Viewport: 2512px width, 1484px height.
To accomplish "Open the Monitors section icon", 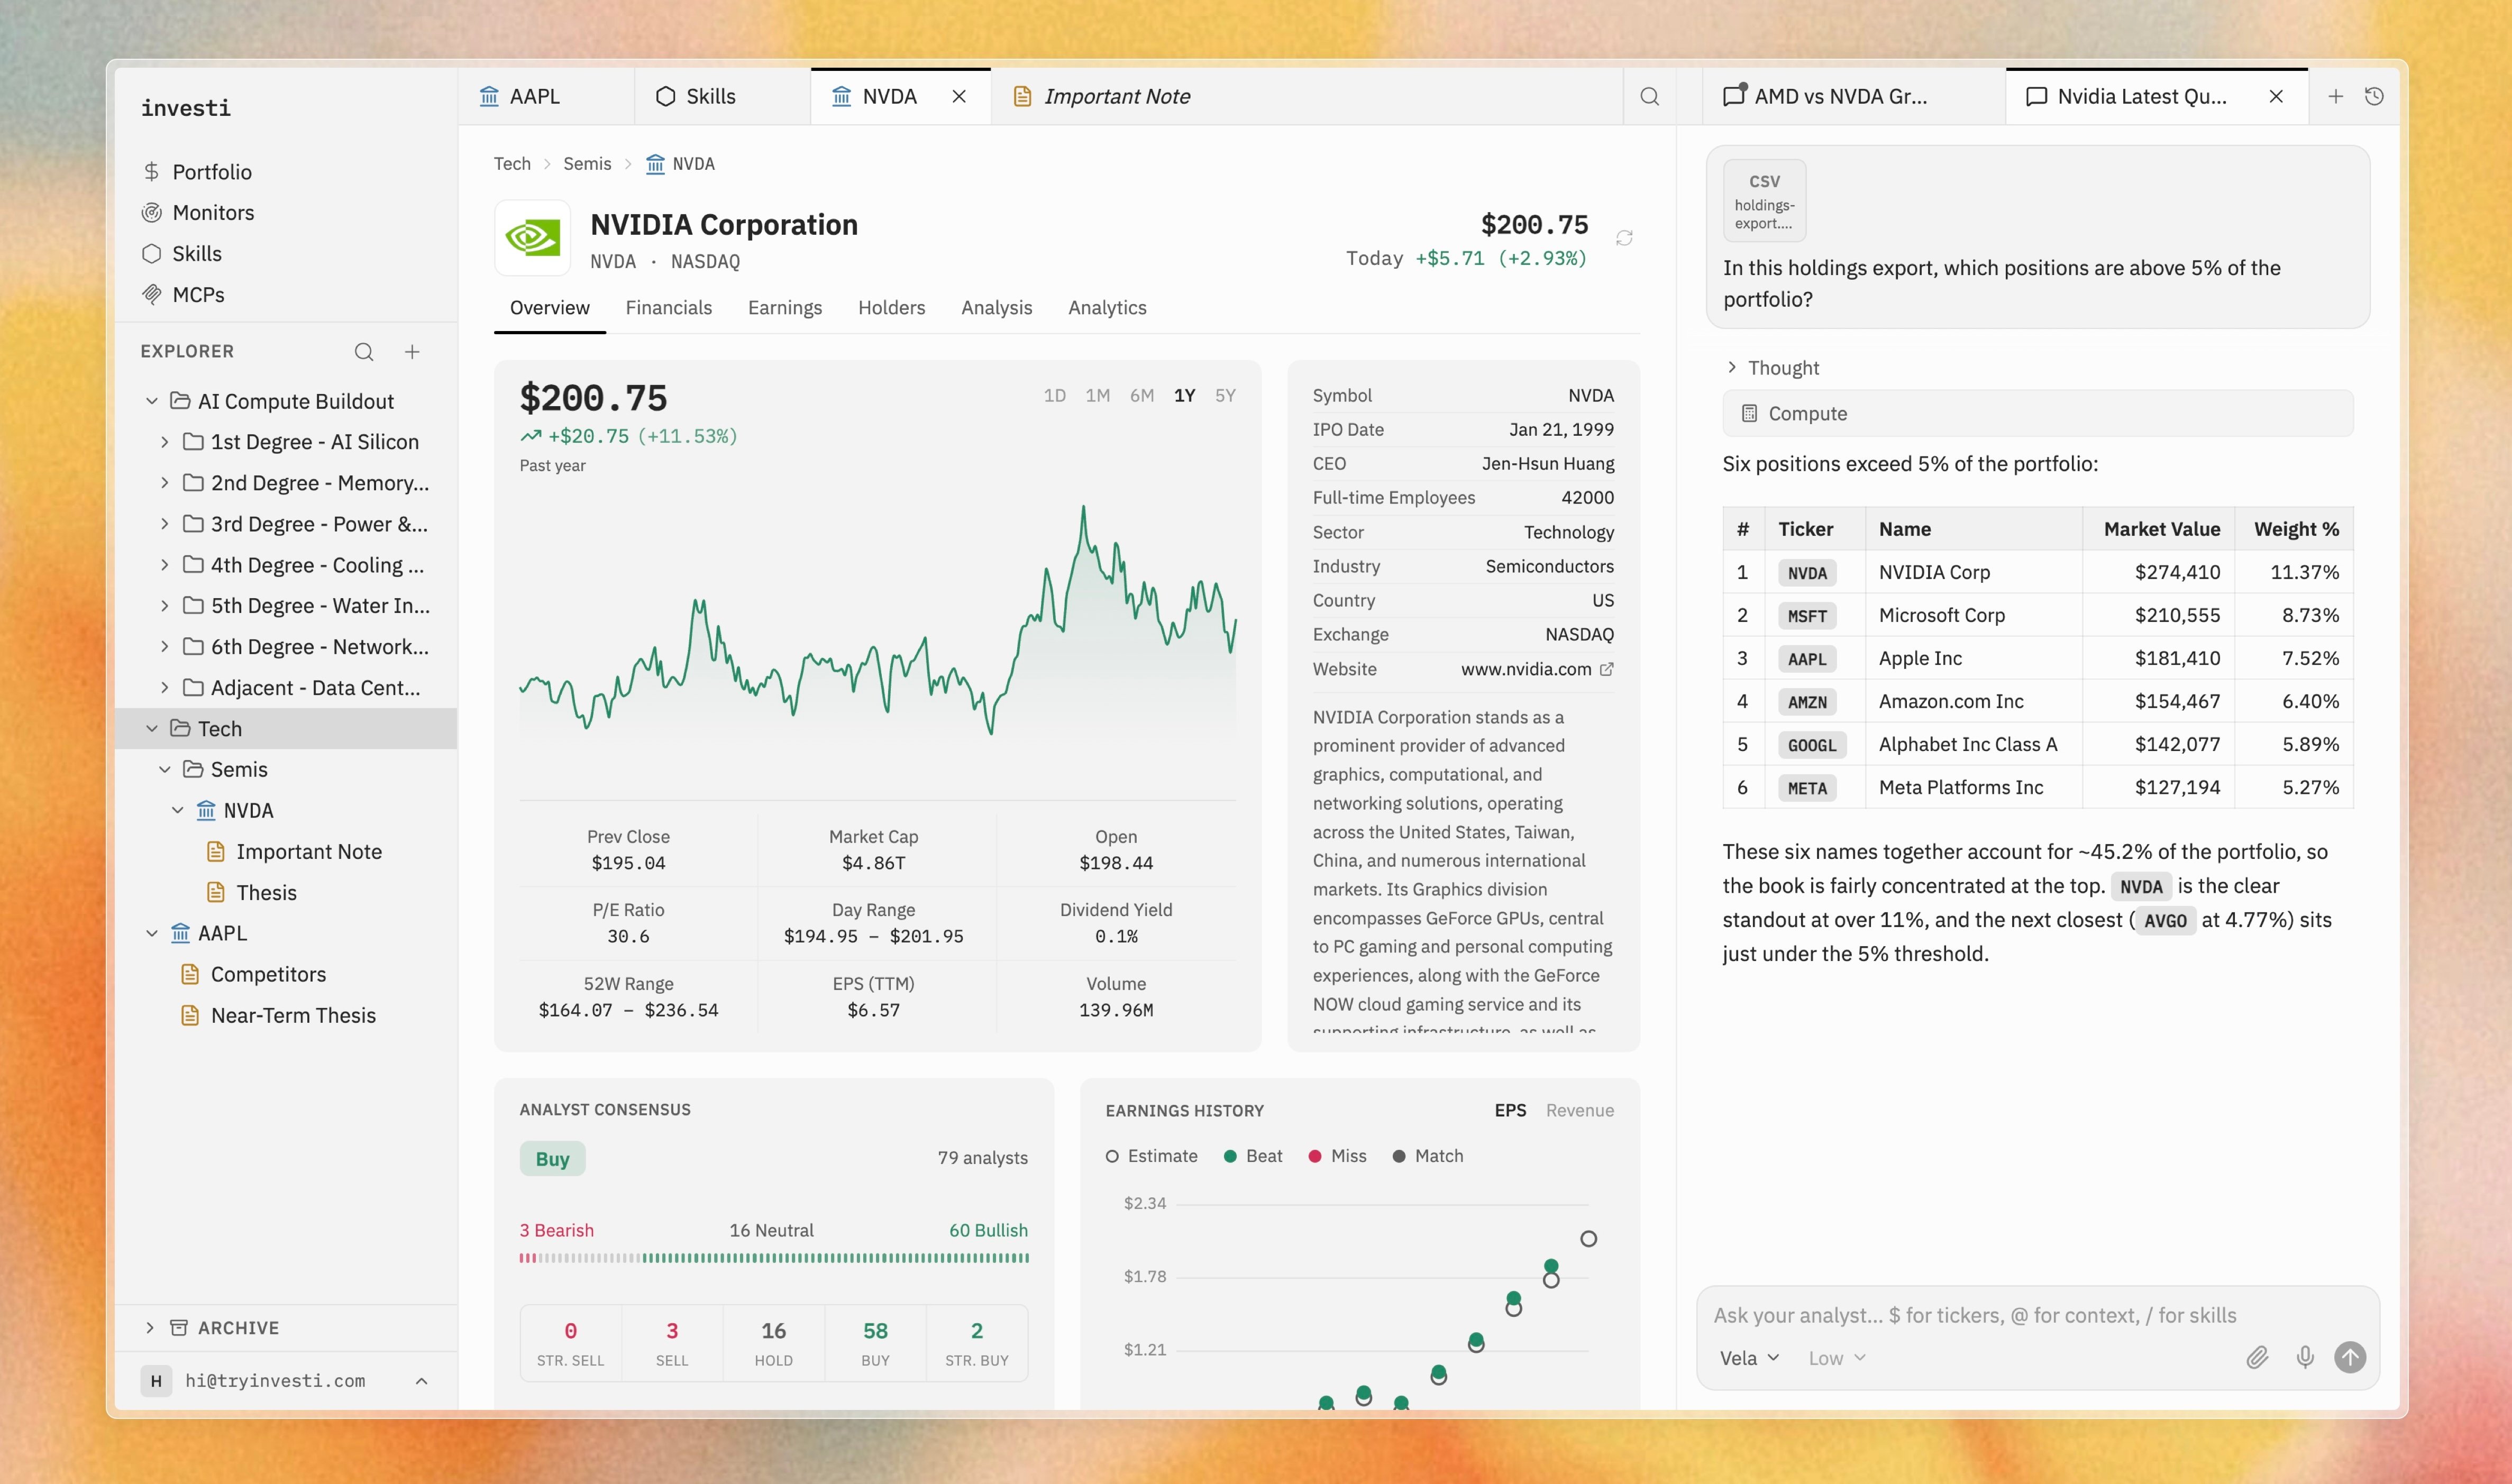I will coord(151,213).
